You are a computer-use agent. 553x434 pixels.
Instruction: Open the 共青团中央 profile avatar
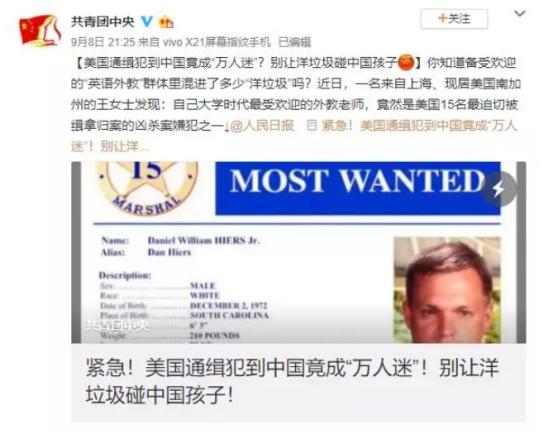click(x=40, y=30)
